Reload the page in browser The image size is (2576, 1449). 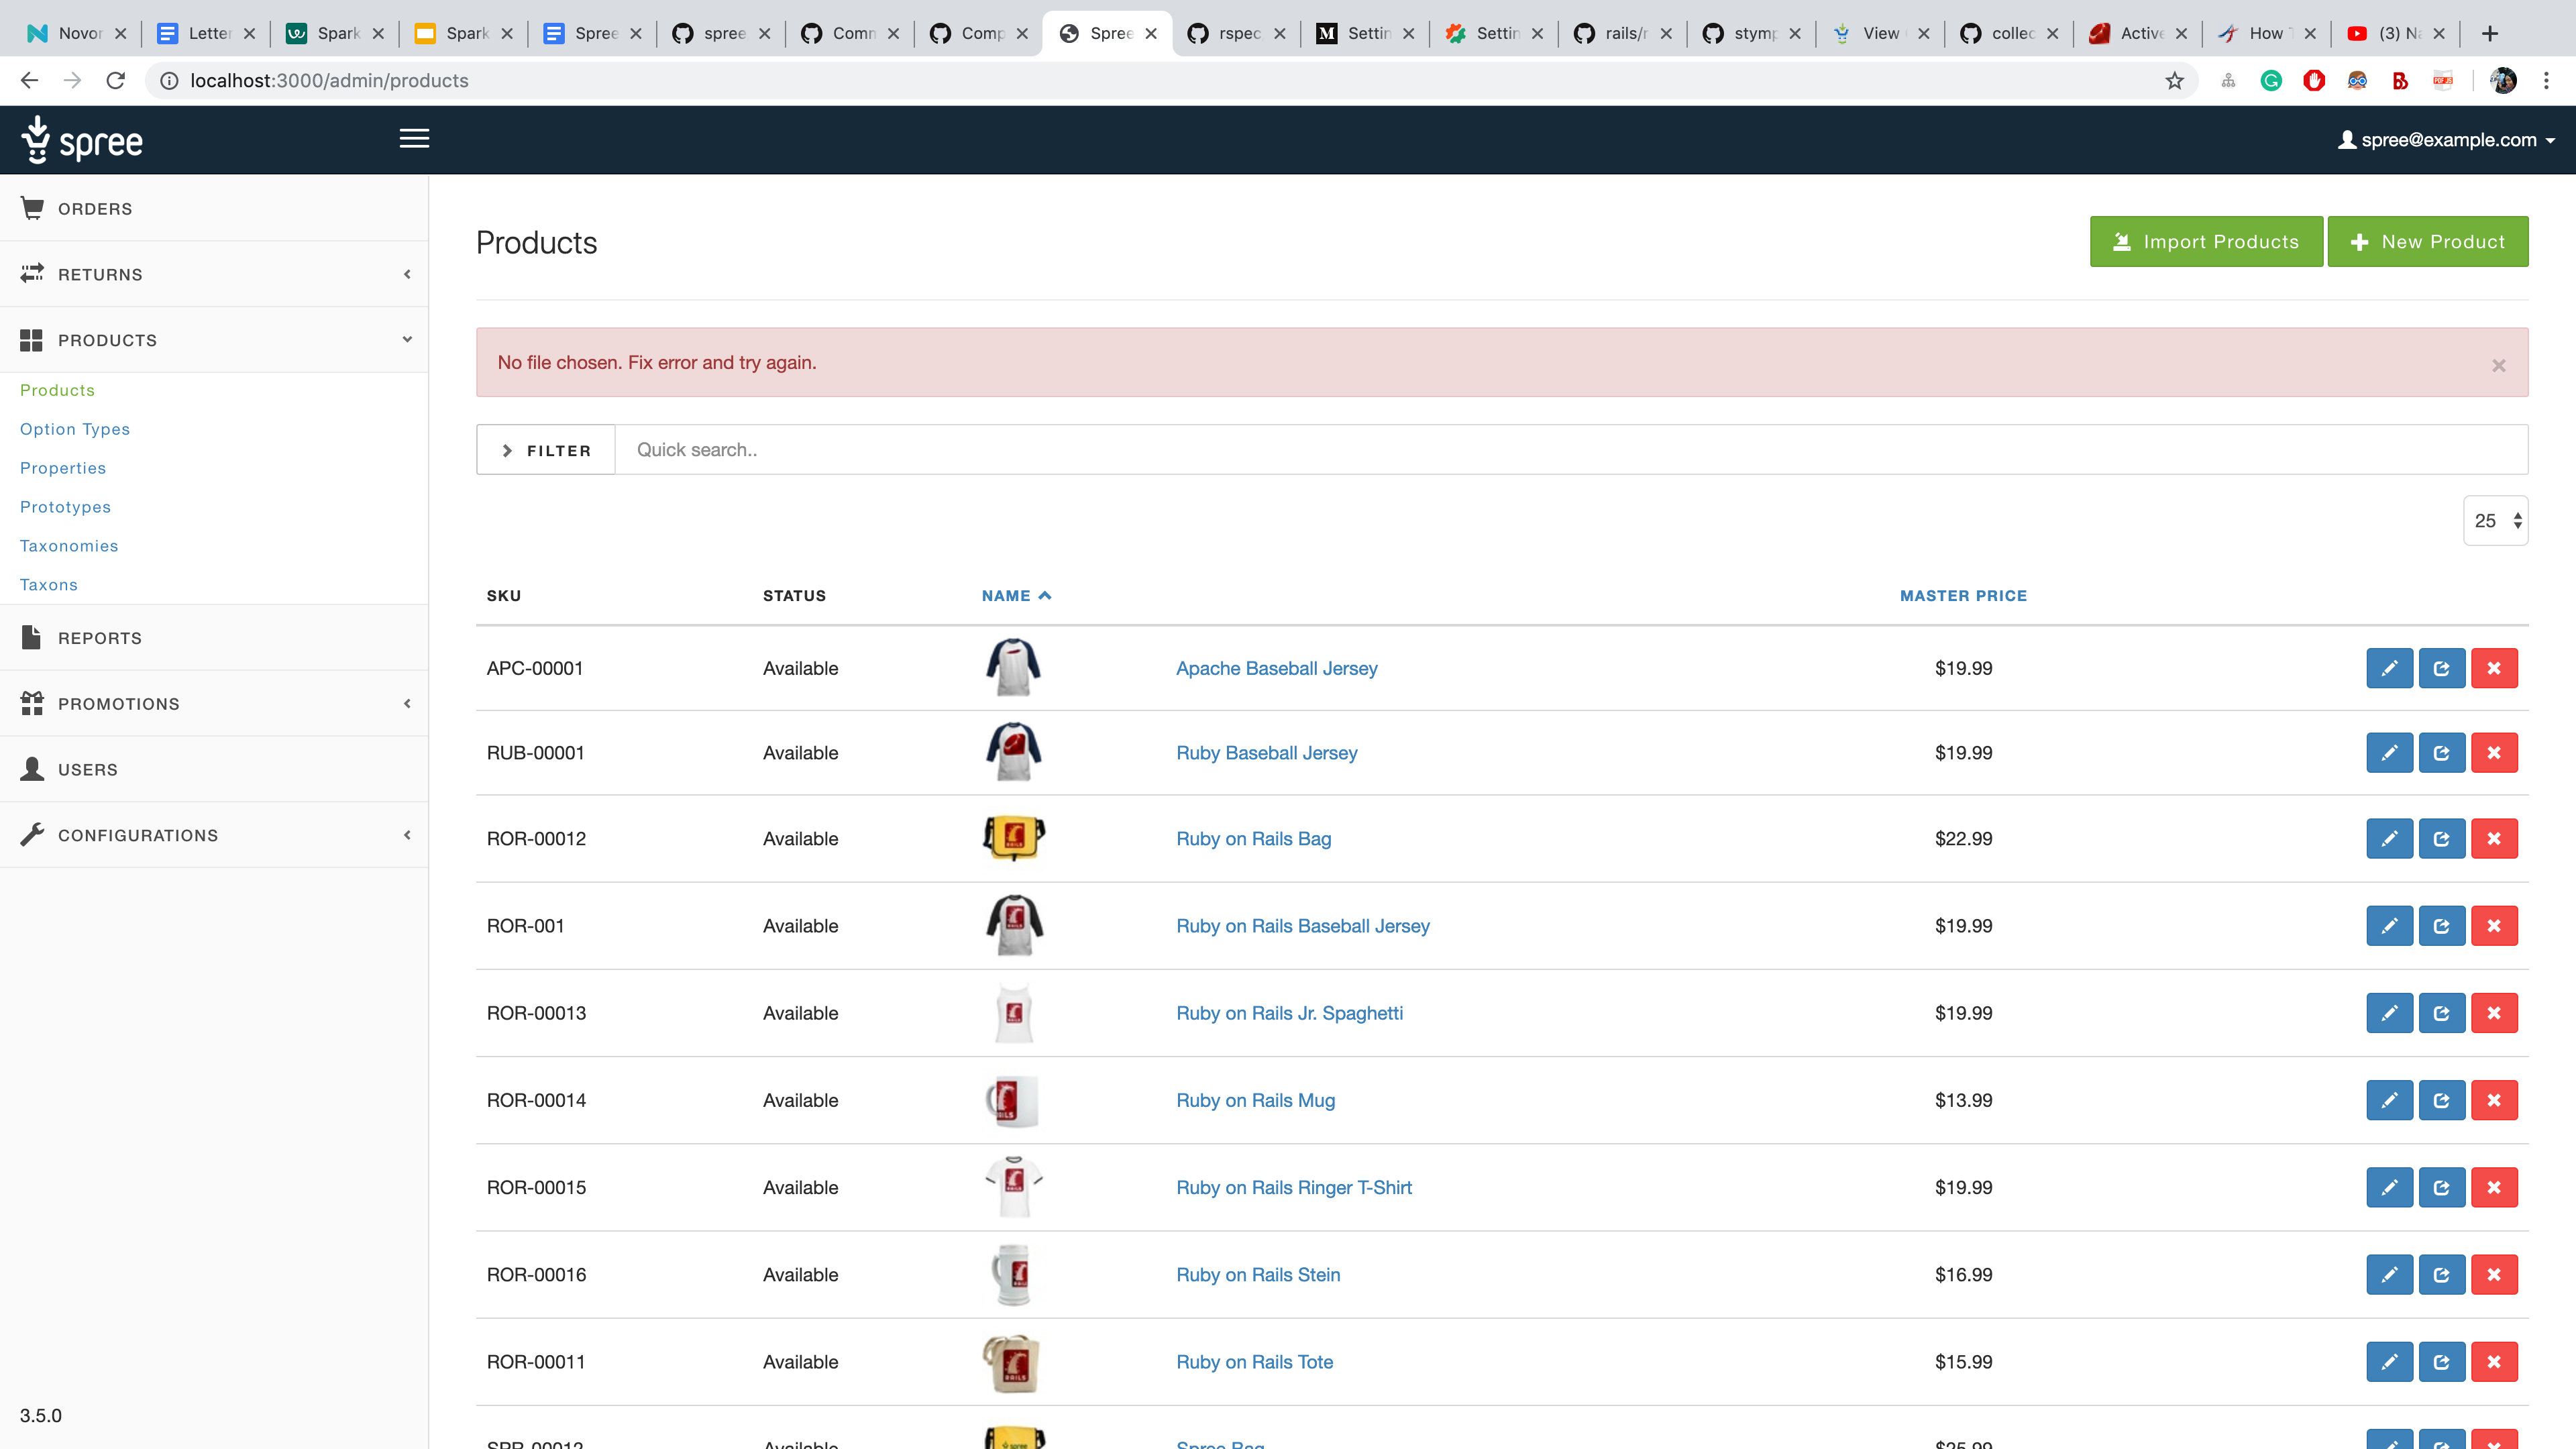tap(116, 81)
